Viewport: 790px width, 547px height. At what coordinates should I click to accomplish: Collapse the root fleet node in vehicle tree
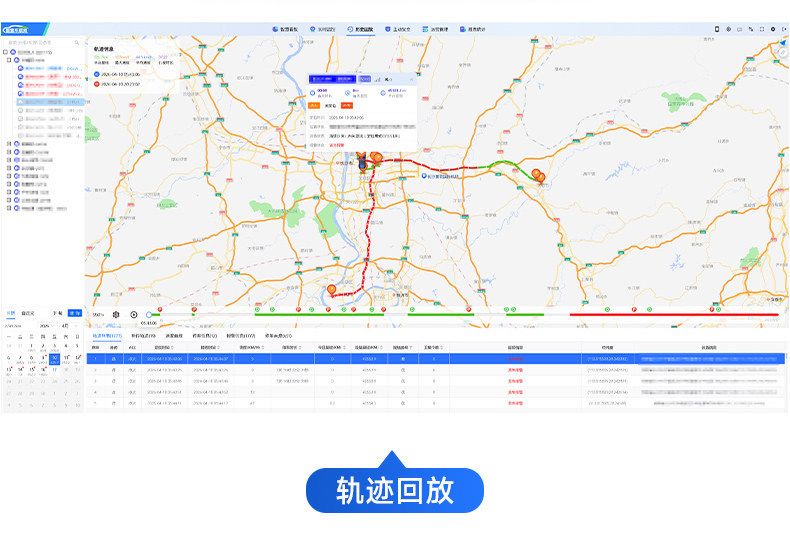tap(6, 52)
